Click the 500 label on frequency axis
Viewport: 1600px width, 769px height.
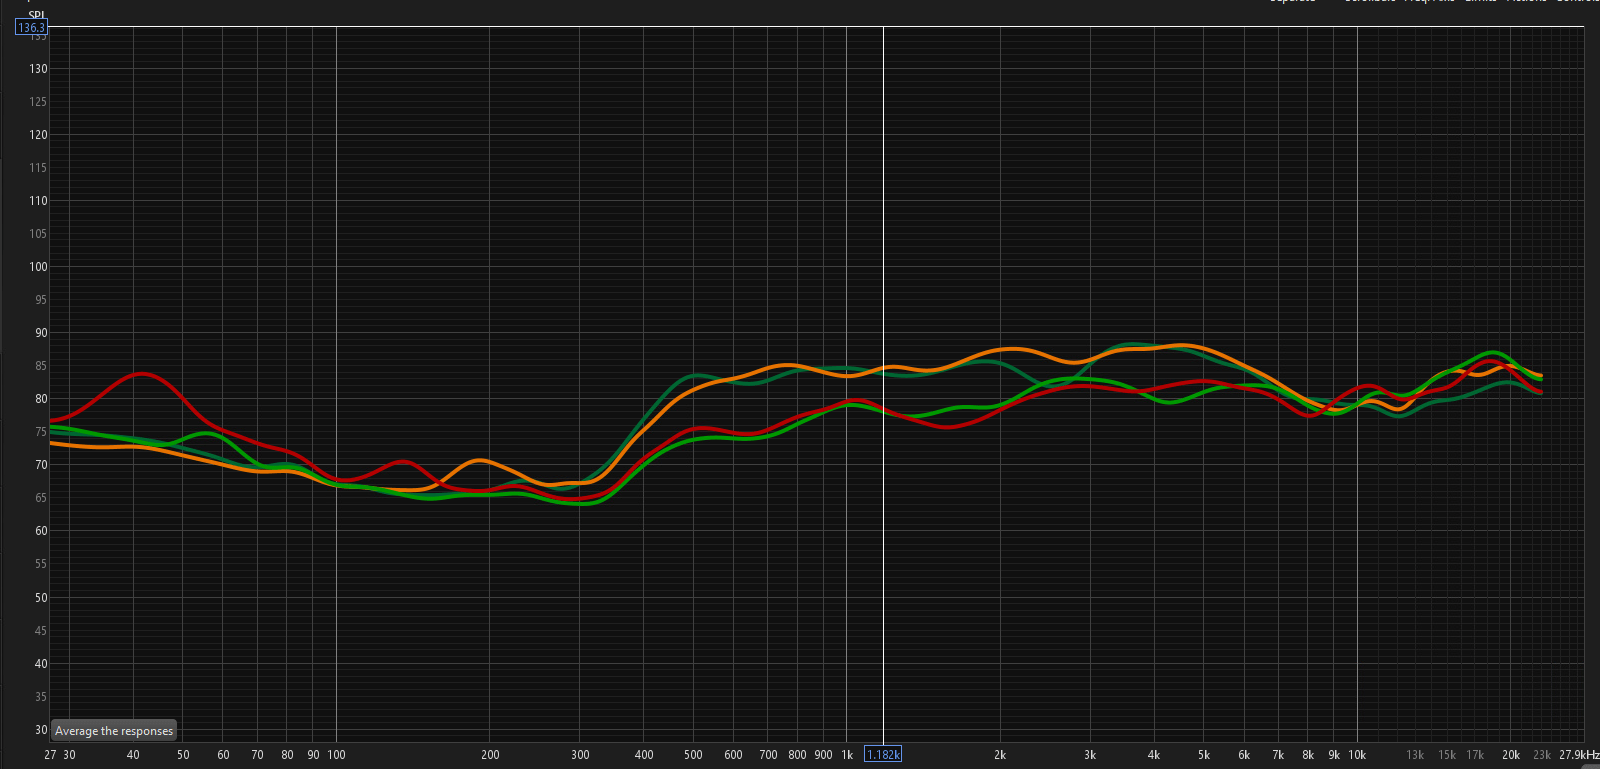coord(693,755)
